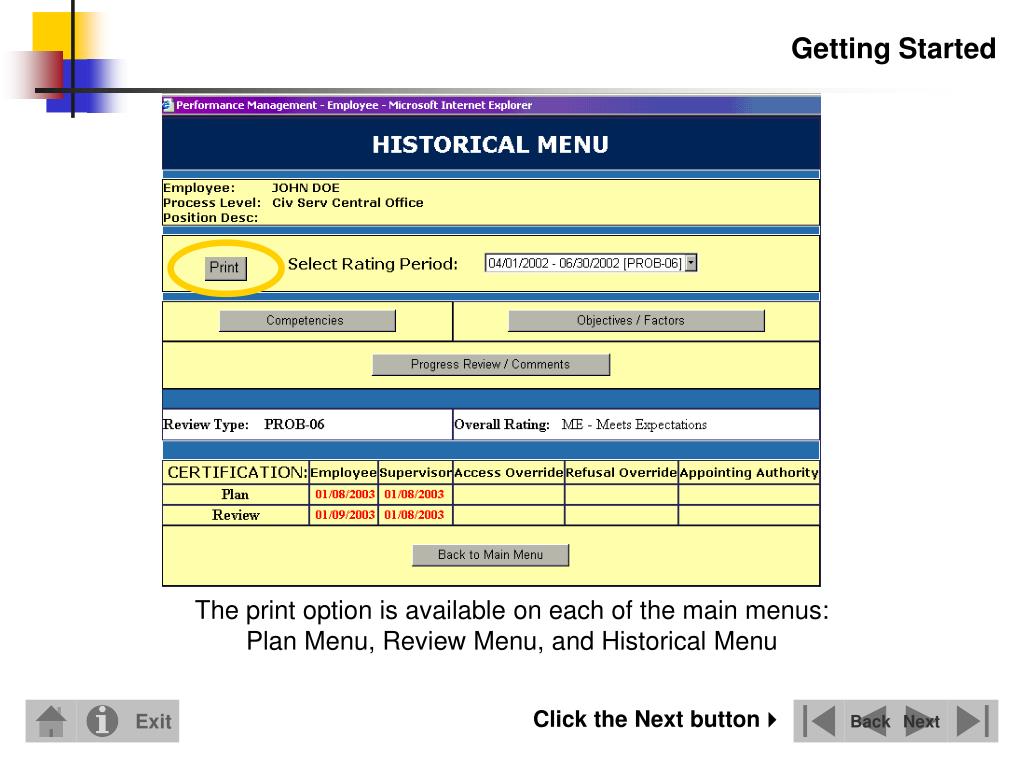Open Progress Review / Comments
1024x768 pixels.
click(x=490, y=364)
